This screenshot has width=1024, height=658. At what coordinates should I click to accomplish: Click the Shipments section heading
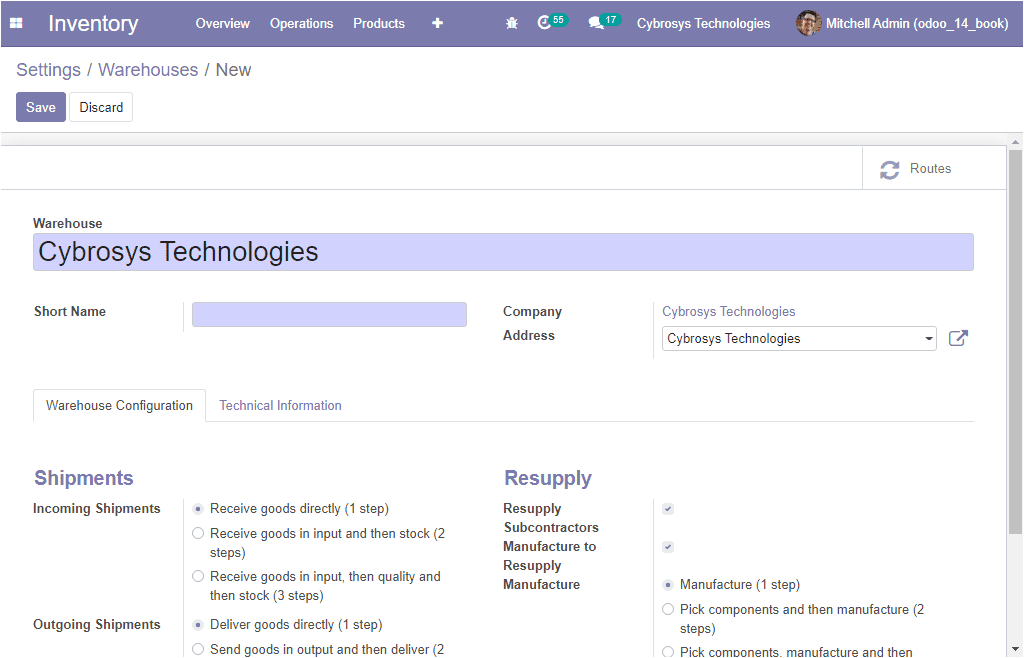click(84, 478)
